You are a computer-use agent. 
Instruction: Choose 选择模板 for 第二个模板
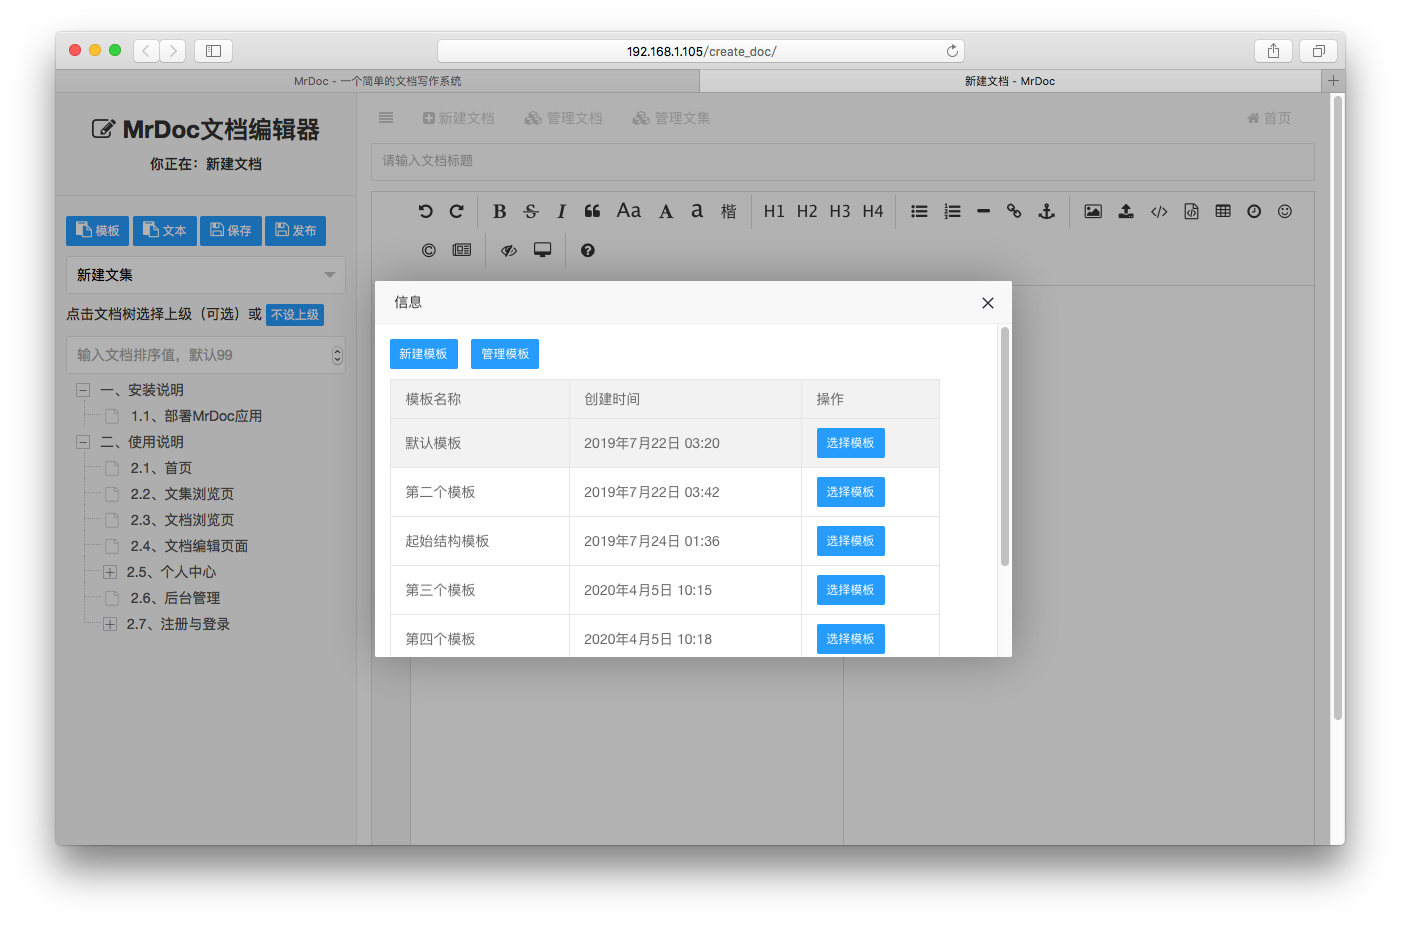pyautogui.click(x=850, y=492)
